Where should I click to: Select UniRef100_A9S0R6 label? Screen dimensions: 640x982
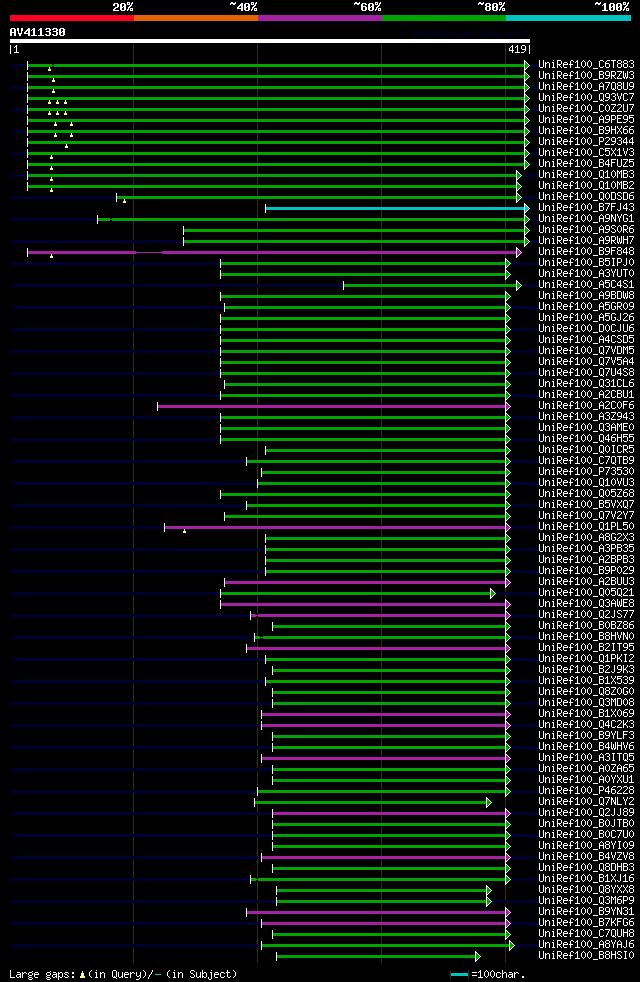[x=586, y=230]
